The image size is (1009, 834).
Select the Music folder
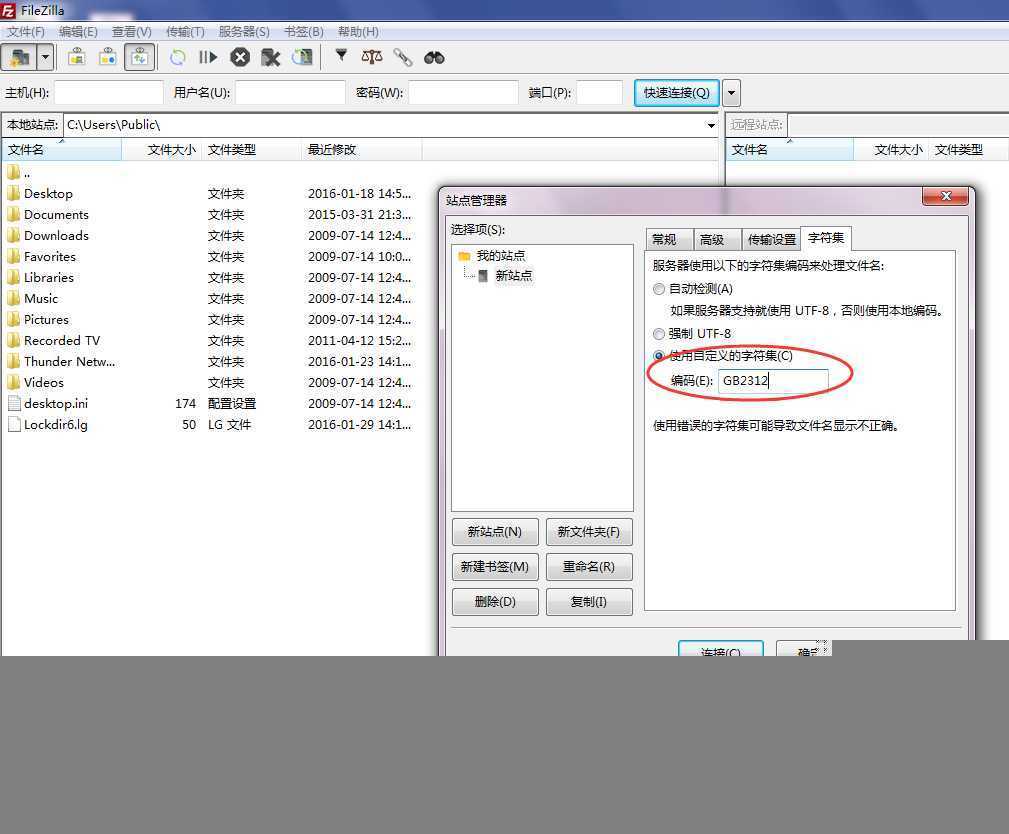pos(41,299)
